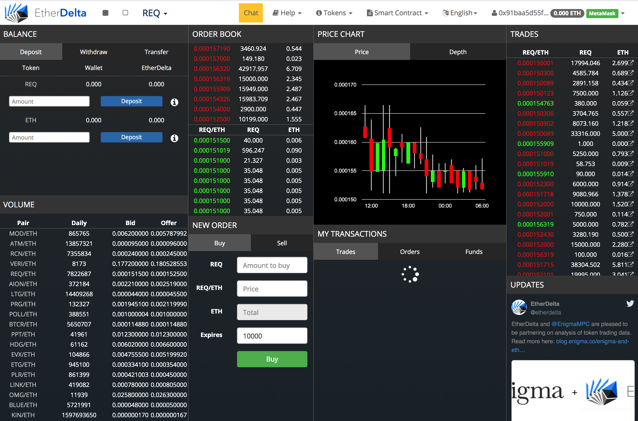The height and width of the screenshot is (421, 638).
Task: Click the green Buy submit button
Action: 272,359
